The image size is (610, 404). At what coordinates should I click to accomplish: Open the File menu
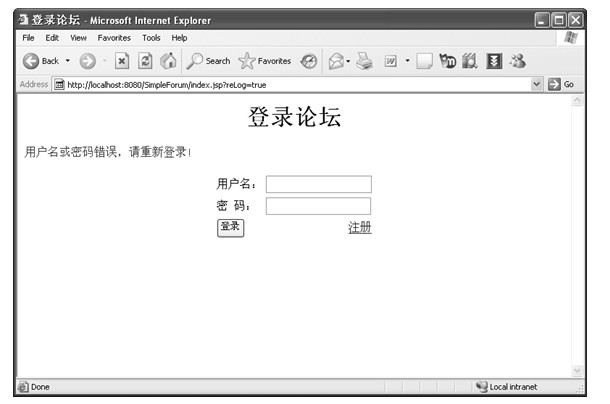[x=28, y=38]
